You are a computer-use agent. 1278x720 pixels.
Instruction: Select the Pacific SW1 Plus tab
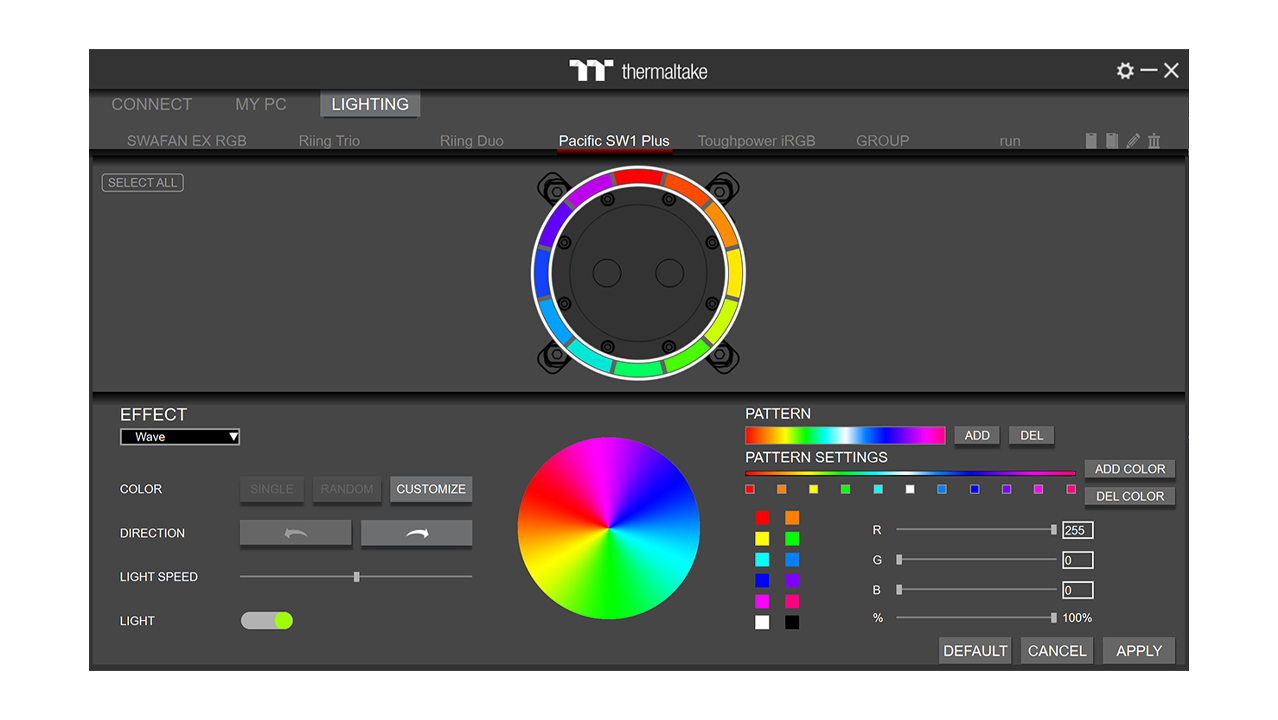[x=614, y=141]
